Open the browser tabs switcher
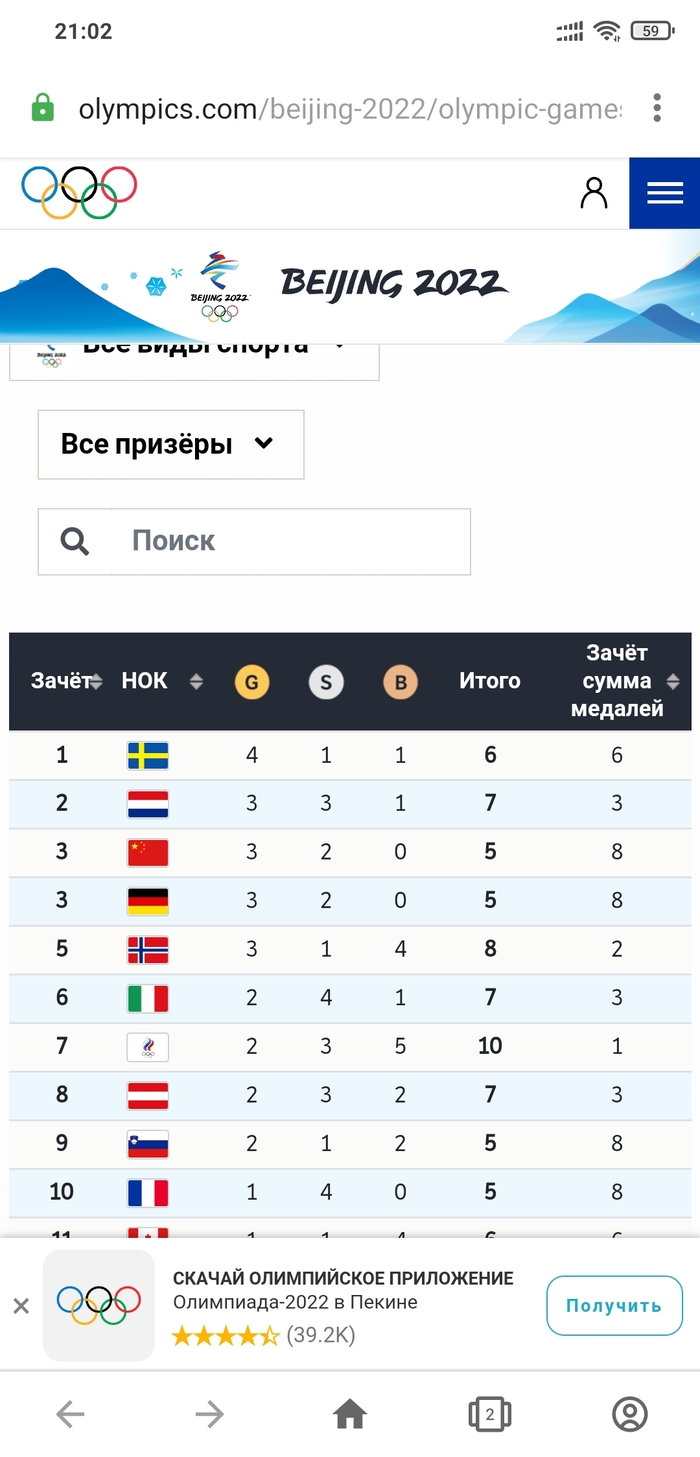Screen dimensions: 700x1457 489,1414
